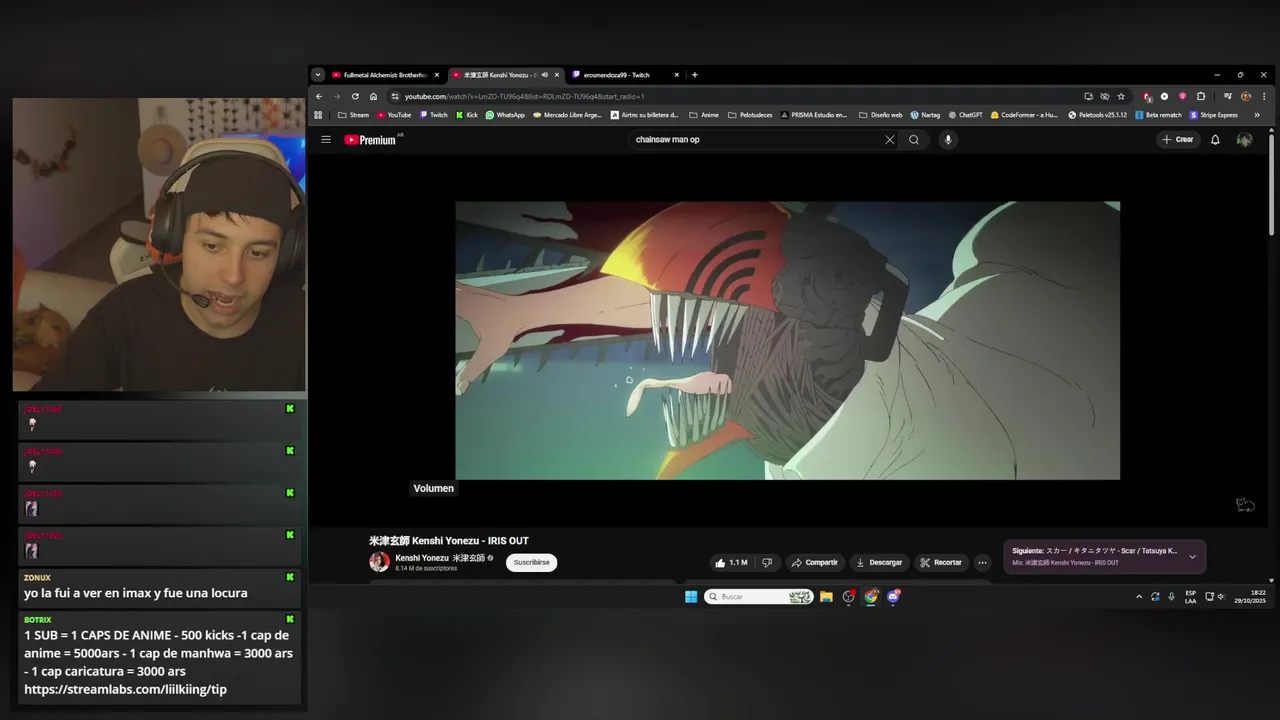
Task: Go back in the browser
Action: pos(319,96)
